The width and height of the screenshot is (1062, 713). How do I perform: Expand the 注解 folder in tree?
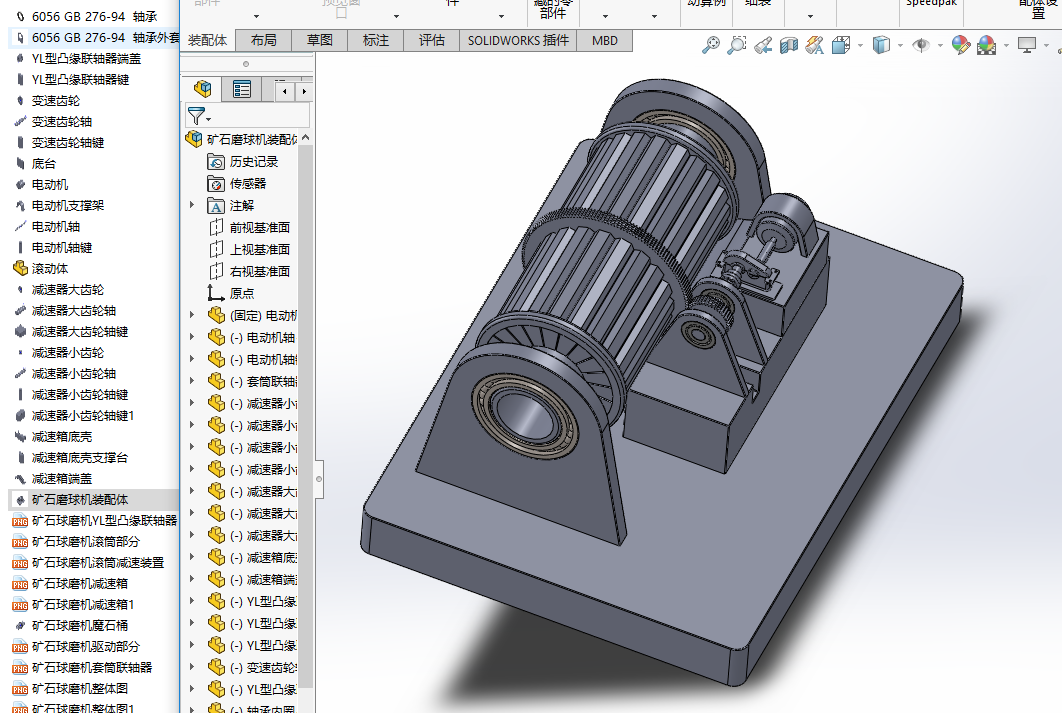(x=192, y=205)
